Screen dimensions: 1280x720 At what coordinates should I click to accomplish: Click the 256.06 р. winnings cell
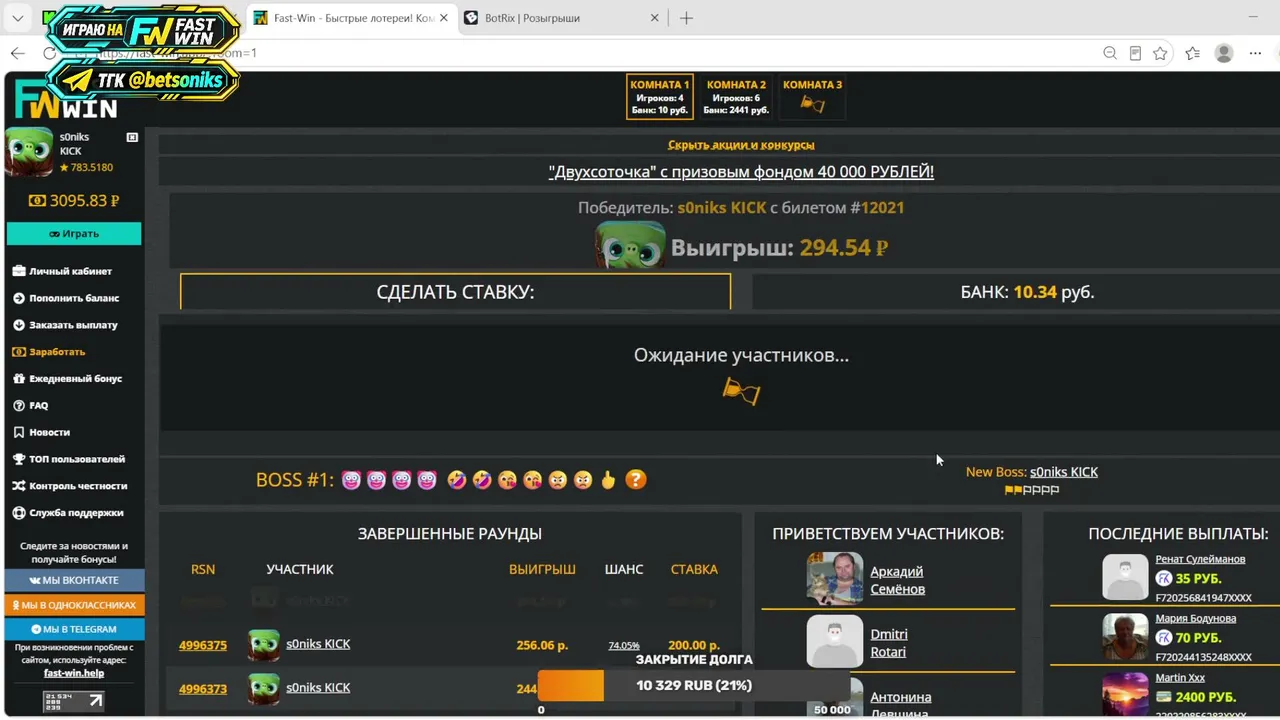(542, 646)
